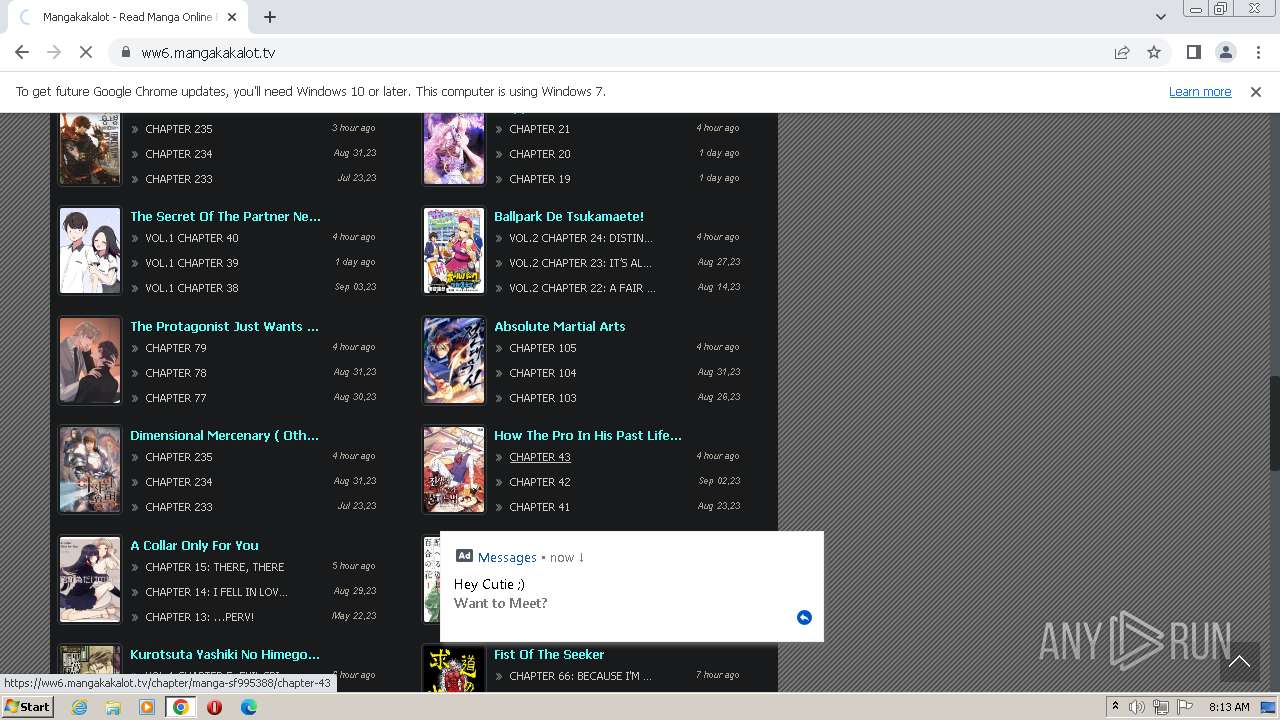Stop loading the page
The height and width of the screenshot is (720, 1280).
coord(86,52)
